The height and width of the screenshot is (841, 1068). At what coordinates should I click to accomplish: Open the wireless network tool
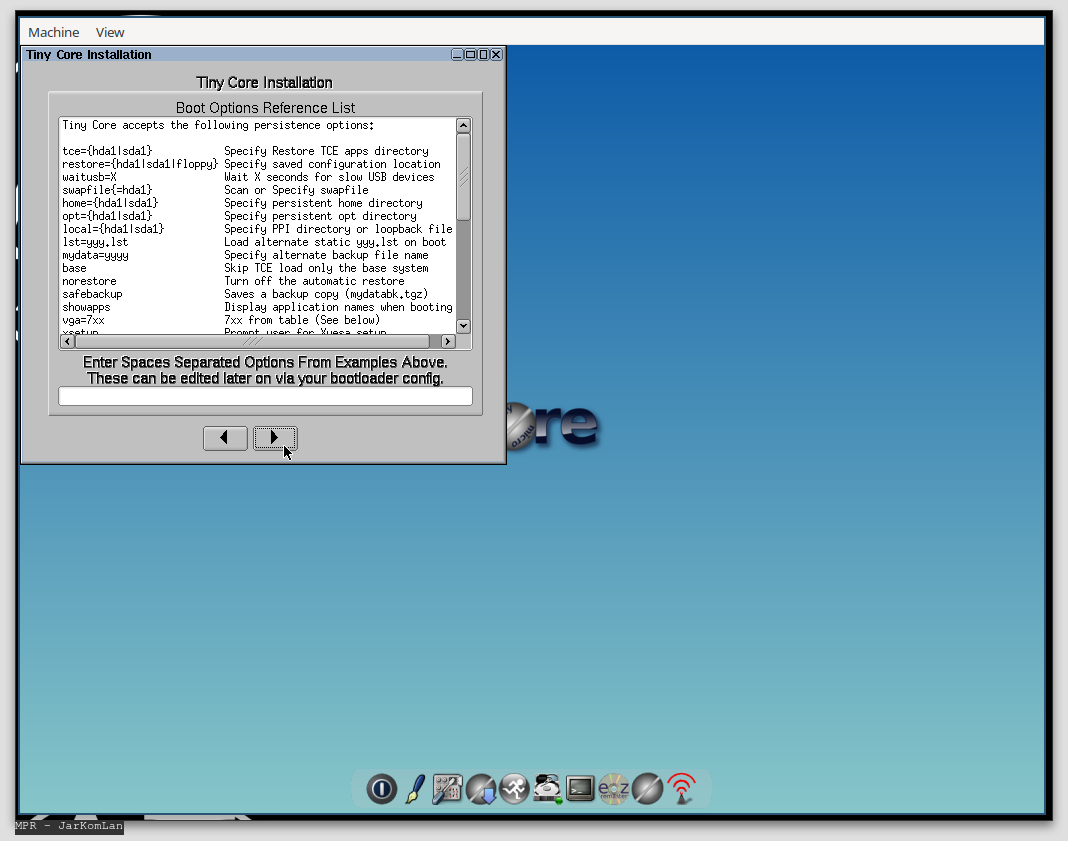click(x=682, y=789)
